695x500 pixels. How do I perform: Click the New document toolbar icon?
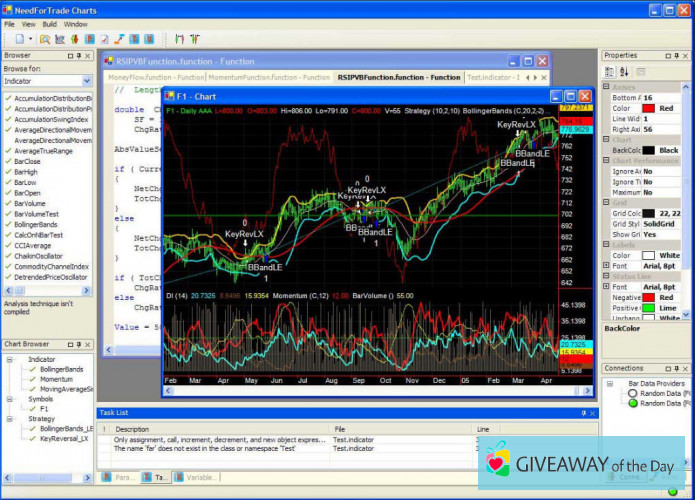click(19, 39)
